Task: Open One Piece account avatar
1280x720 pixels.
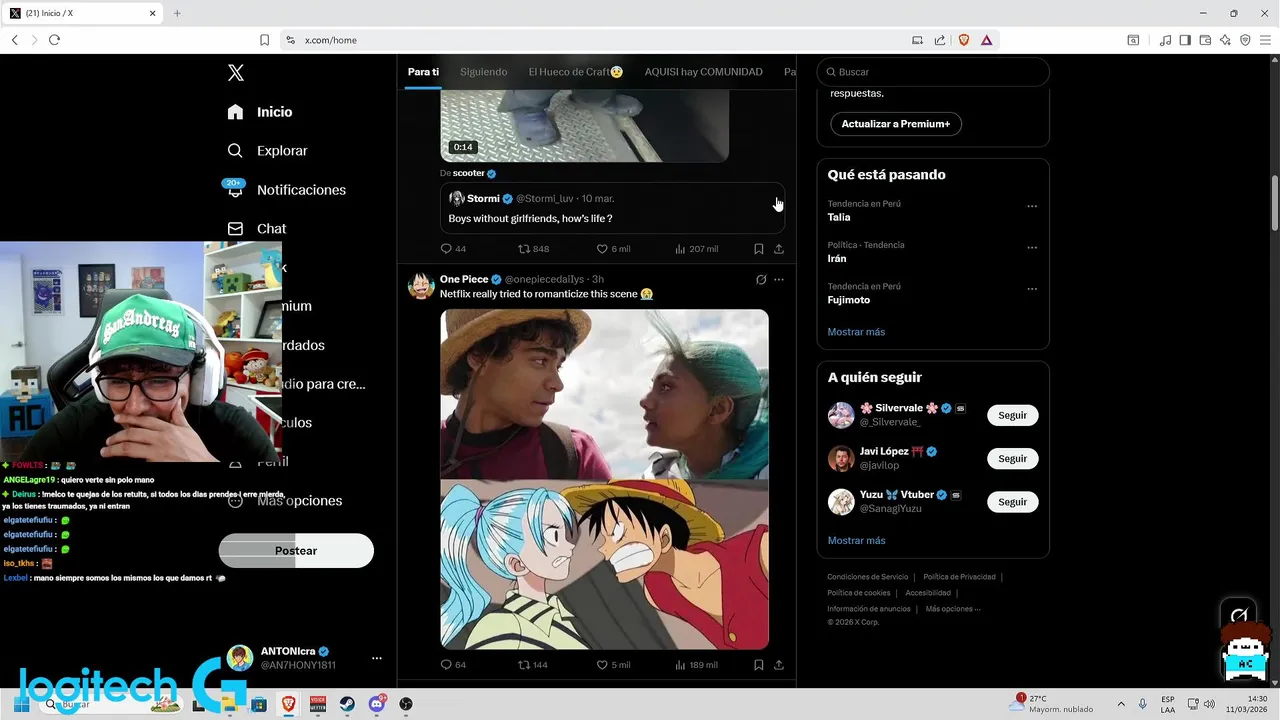Action: point(420,285)
